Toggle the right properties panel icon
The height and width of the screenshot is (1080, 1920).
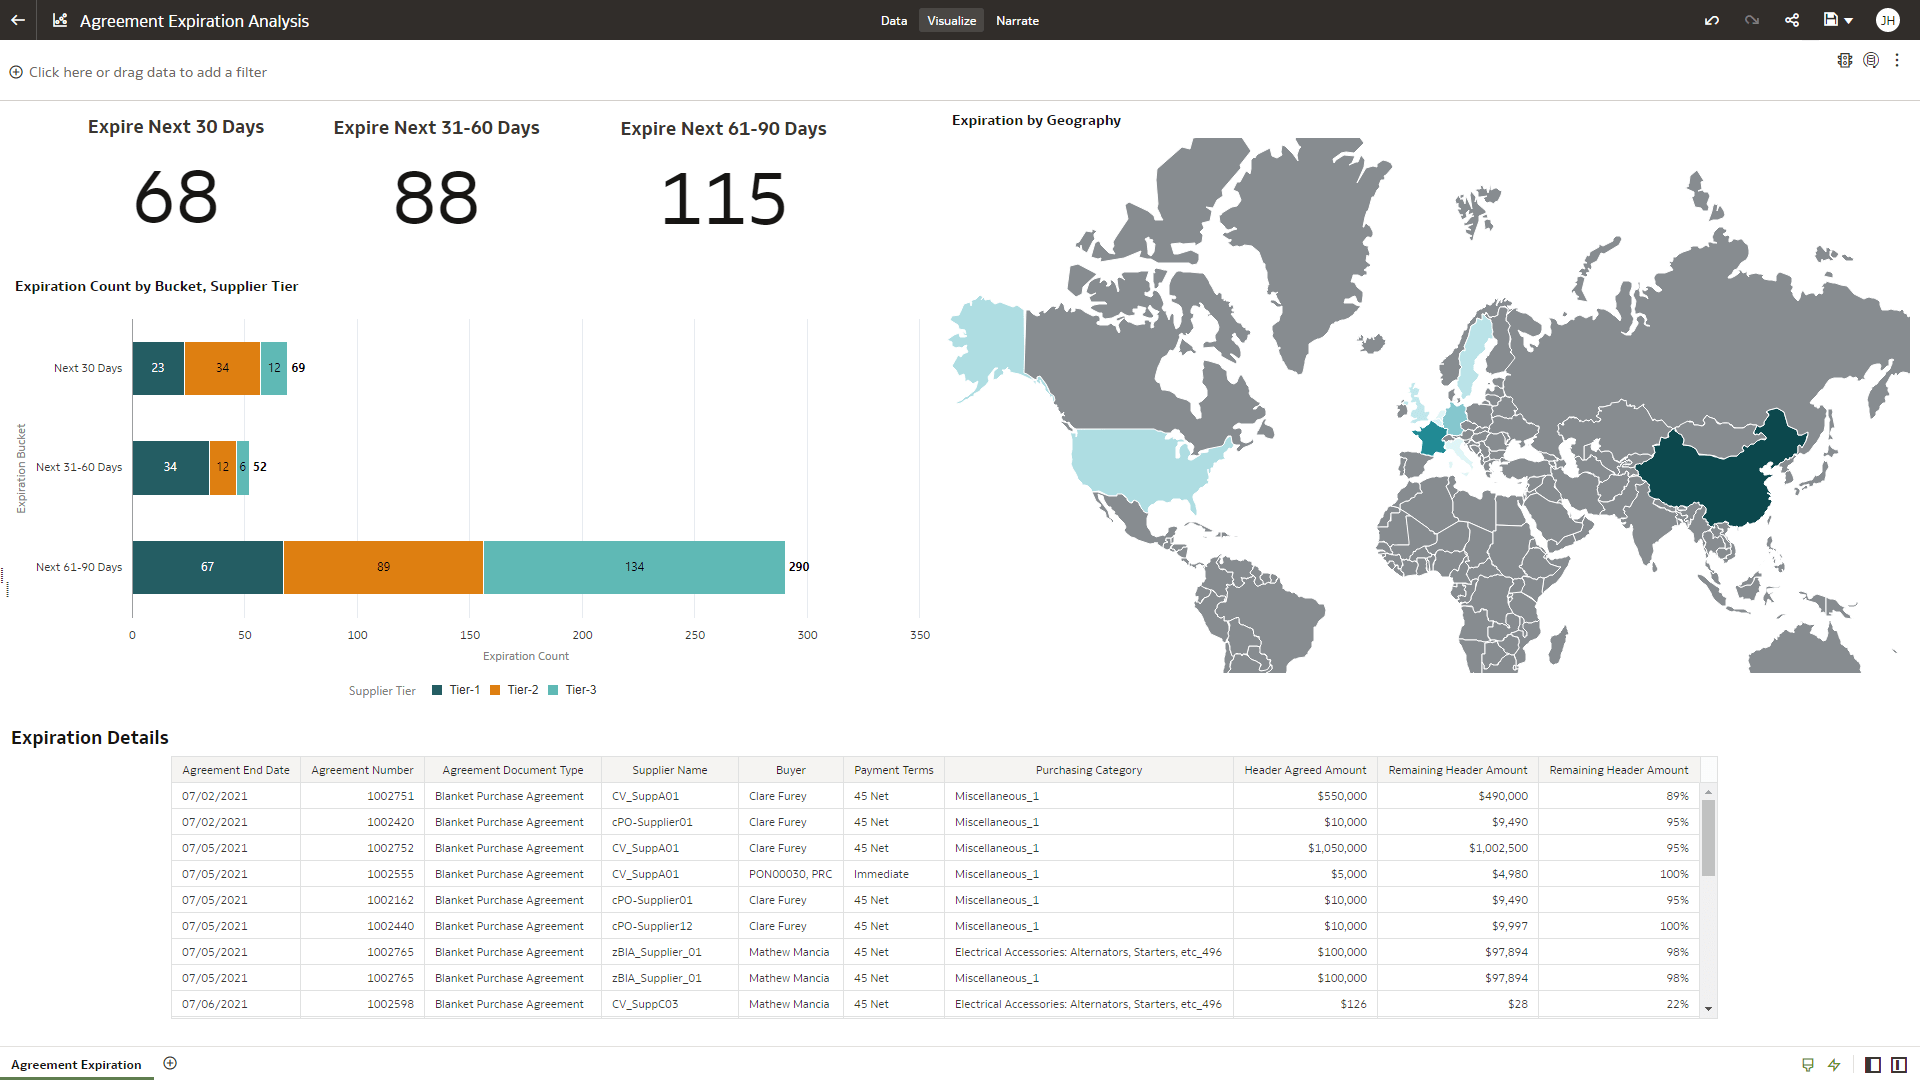point(1899,1065)
